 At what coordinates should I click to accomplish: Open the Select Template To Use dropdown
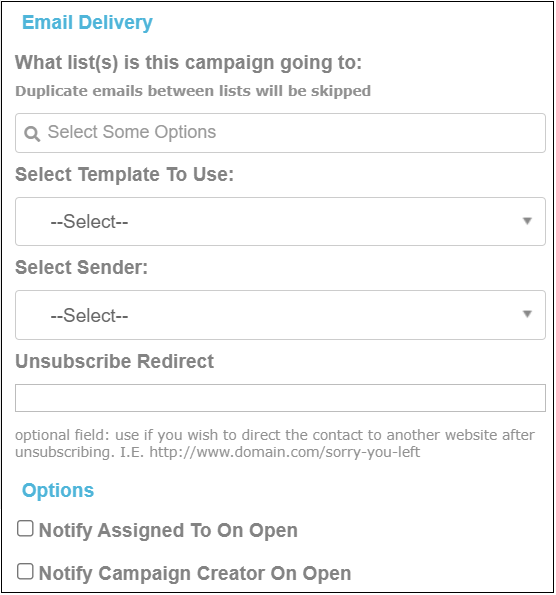280,221
